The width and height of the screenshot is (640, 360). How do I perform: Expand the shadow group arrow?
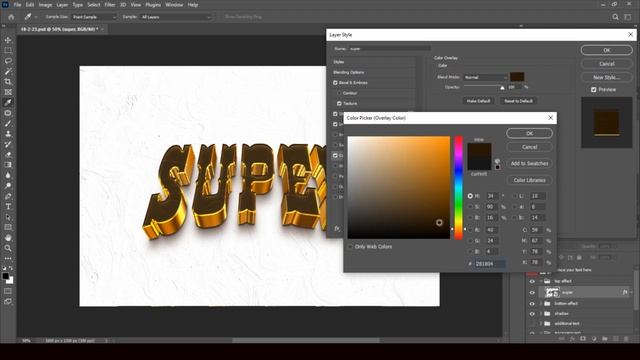[x=541, y=314]
